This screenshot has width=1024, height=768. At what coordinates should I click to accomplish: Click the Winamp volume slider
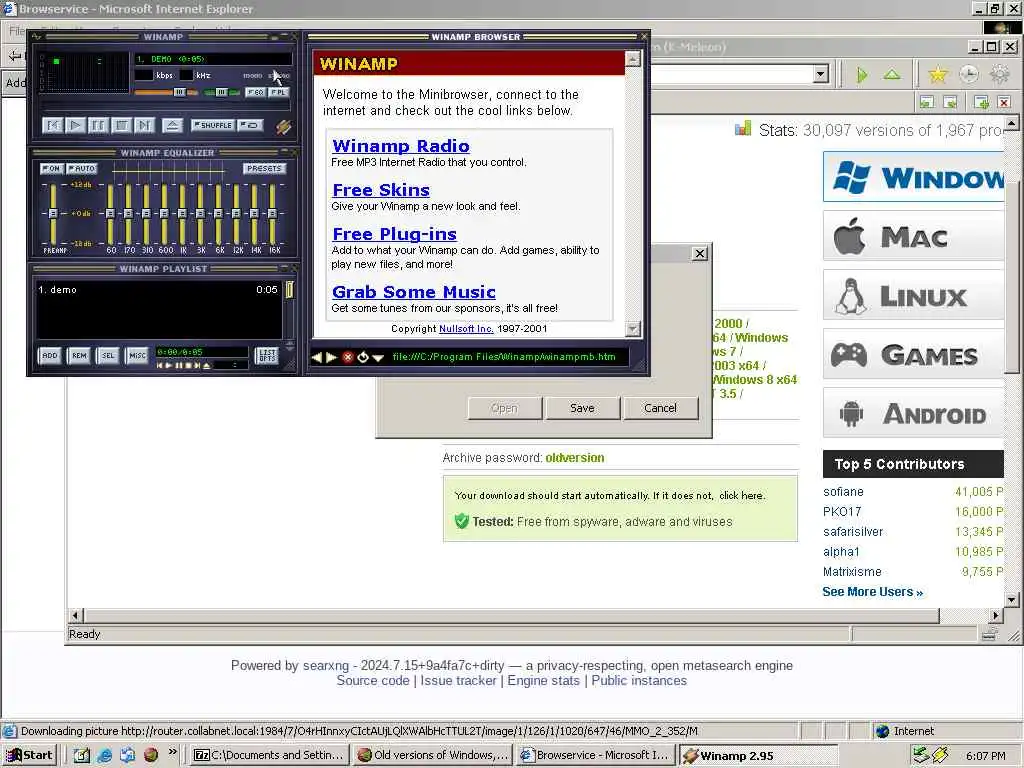tap(166, 92)
